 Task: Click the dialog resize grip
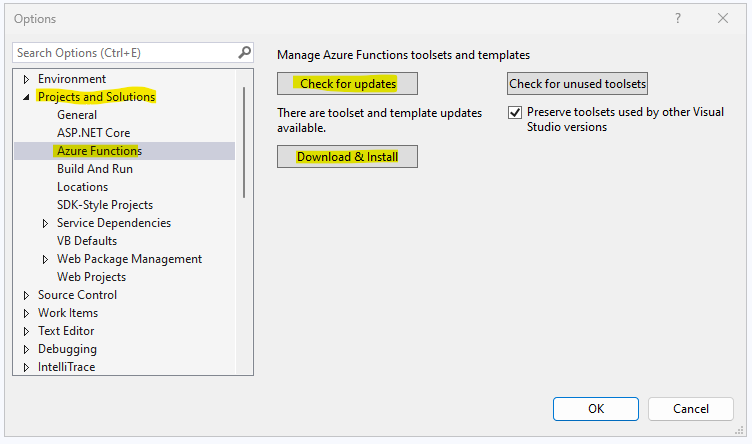[x=739, y=430]
